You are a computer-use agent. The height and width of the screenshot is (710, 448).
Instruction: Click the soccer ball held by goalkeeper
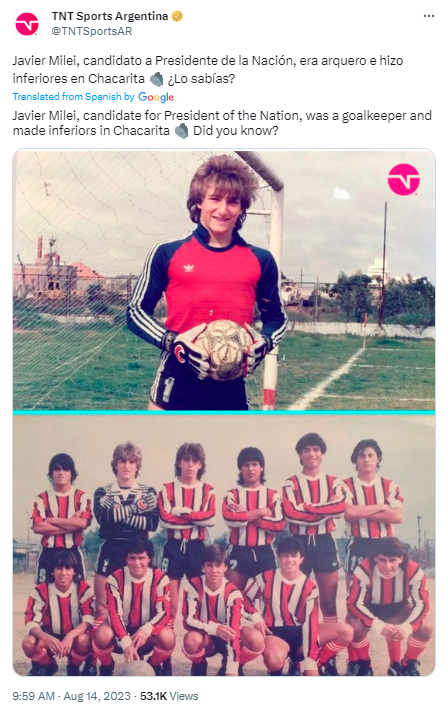click(x=224, y=348)
